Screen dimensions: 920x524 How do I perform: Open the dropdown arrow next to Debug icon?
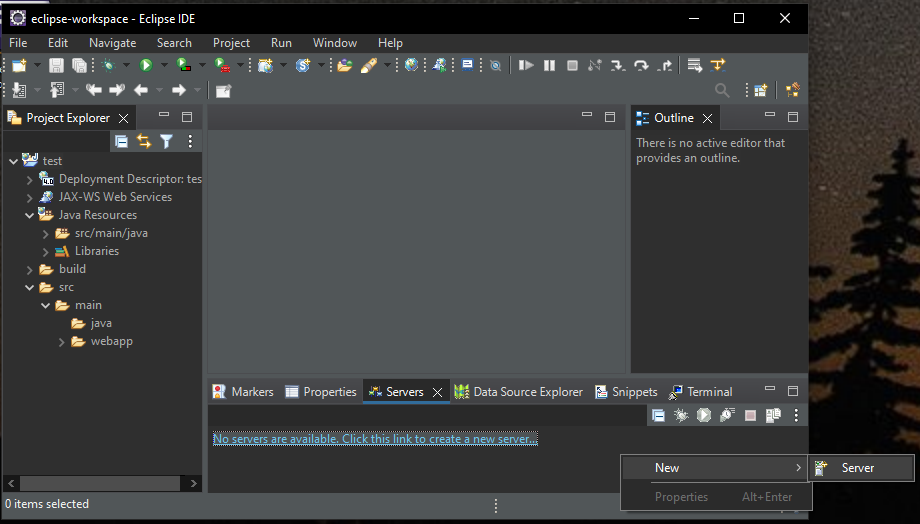tap(126, 65)
